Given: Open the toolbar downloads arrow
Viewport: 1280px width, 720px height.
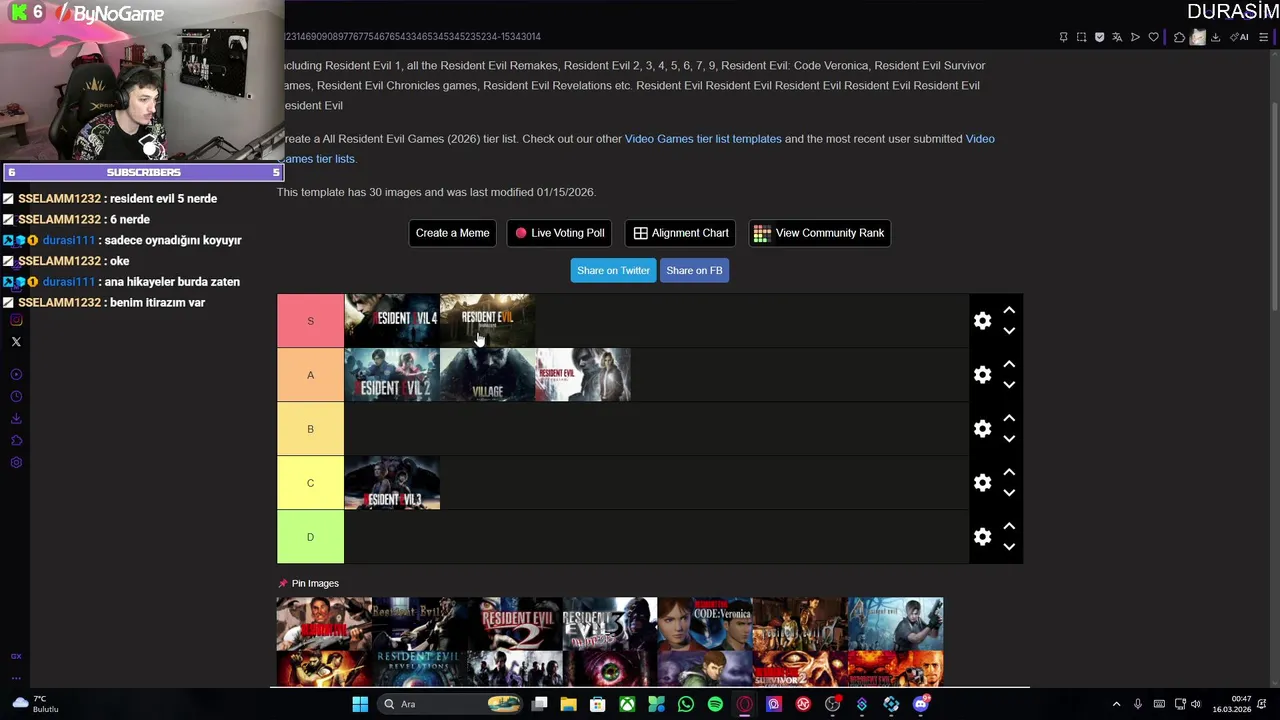Looking at the screenshot, I should point(1215,37).
